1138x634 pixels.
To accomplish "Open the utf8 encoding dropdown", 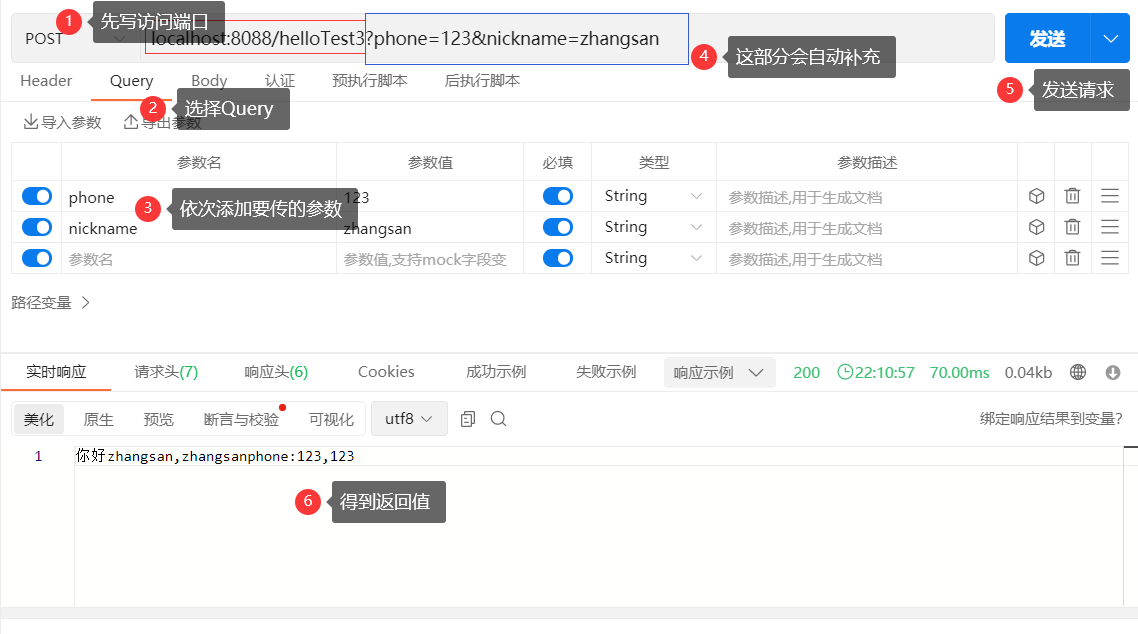I will pos(409,419).
